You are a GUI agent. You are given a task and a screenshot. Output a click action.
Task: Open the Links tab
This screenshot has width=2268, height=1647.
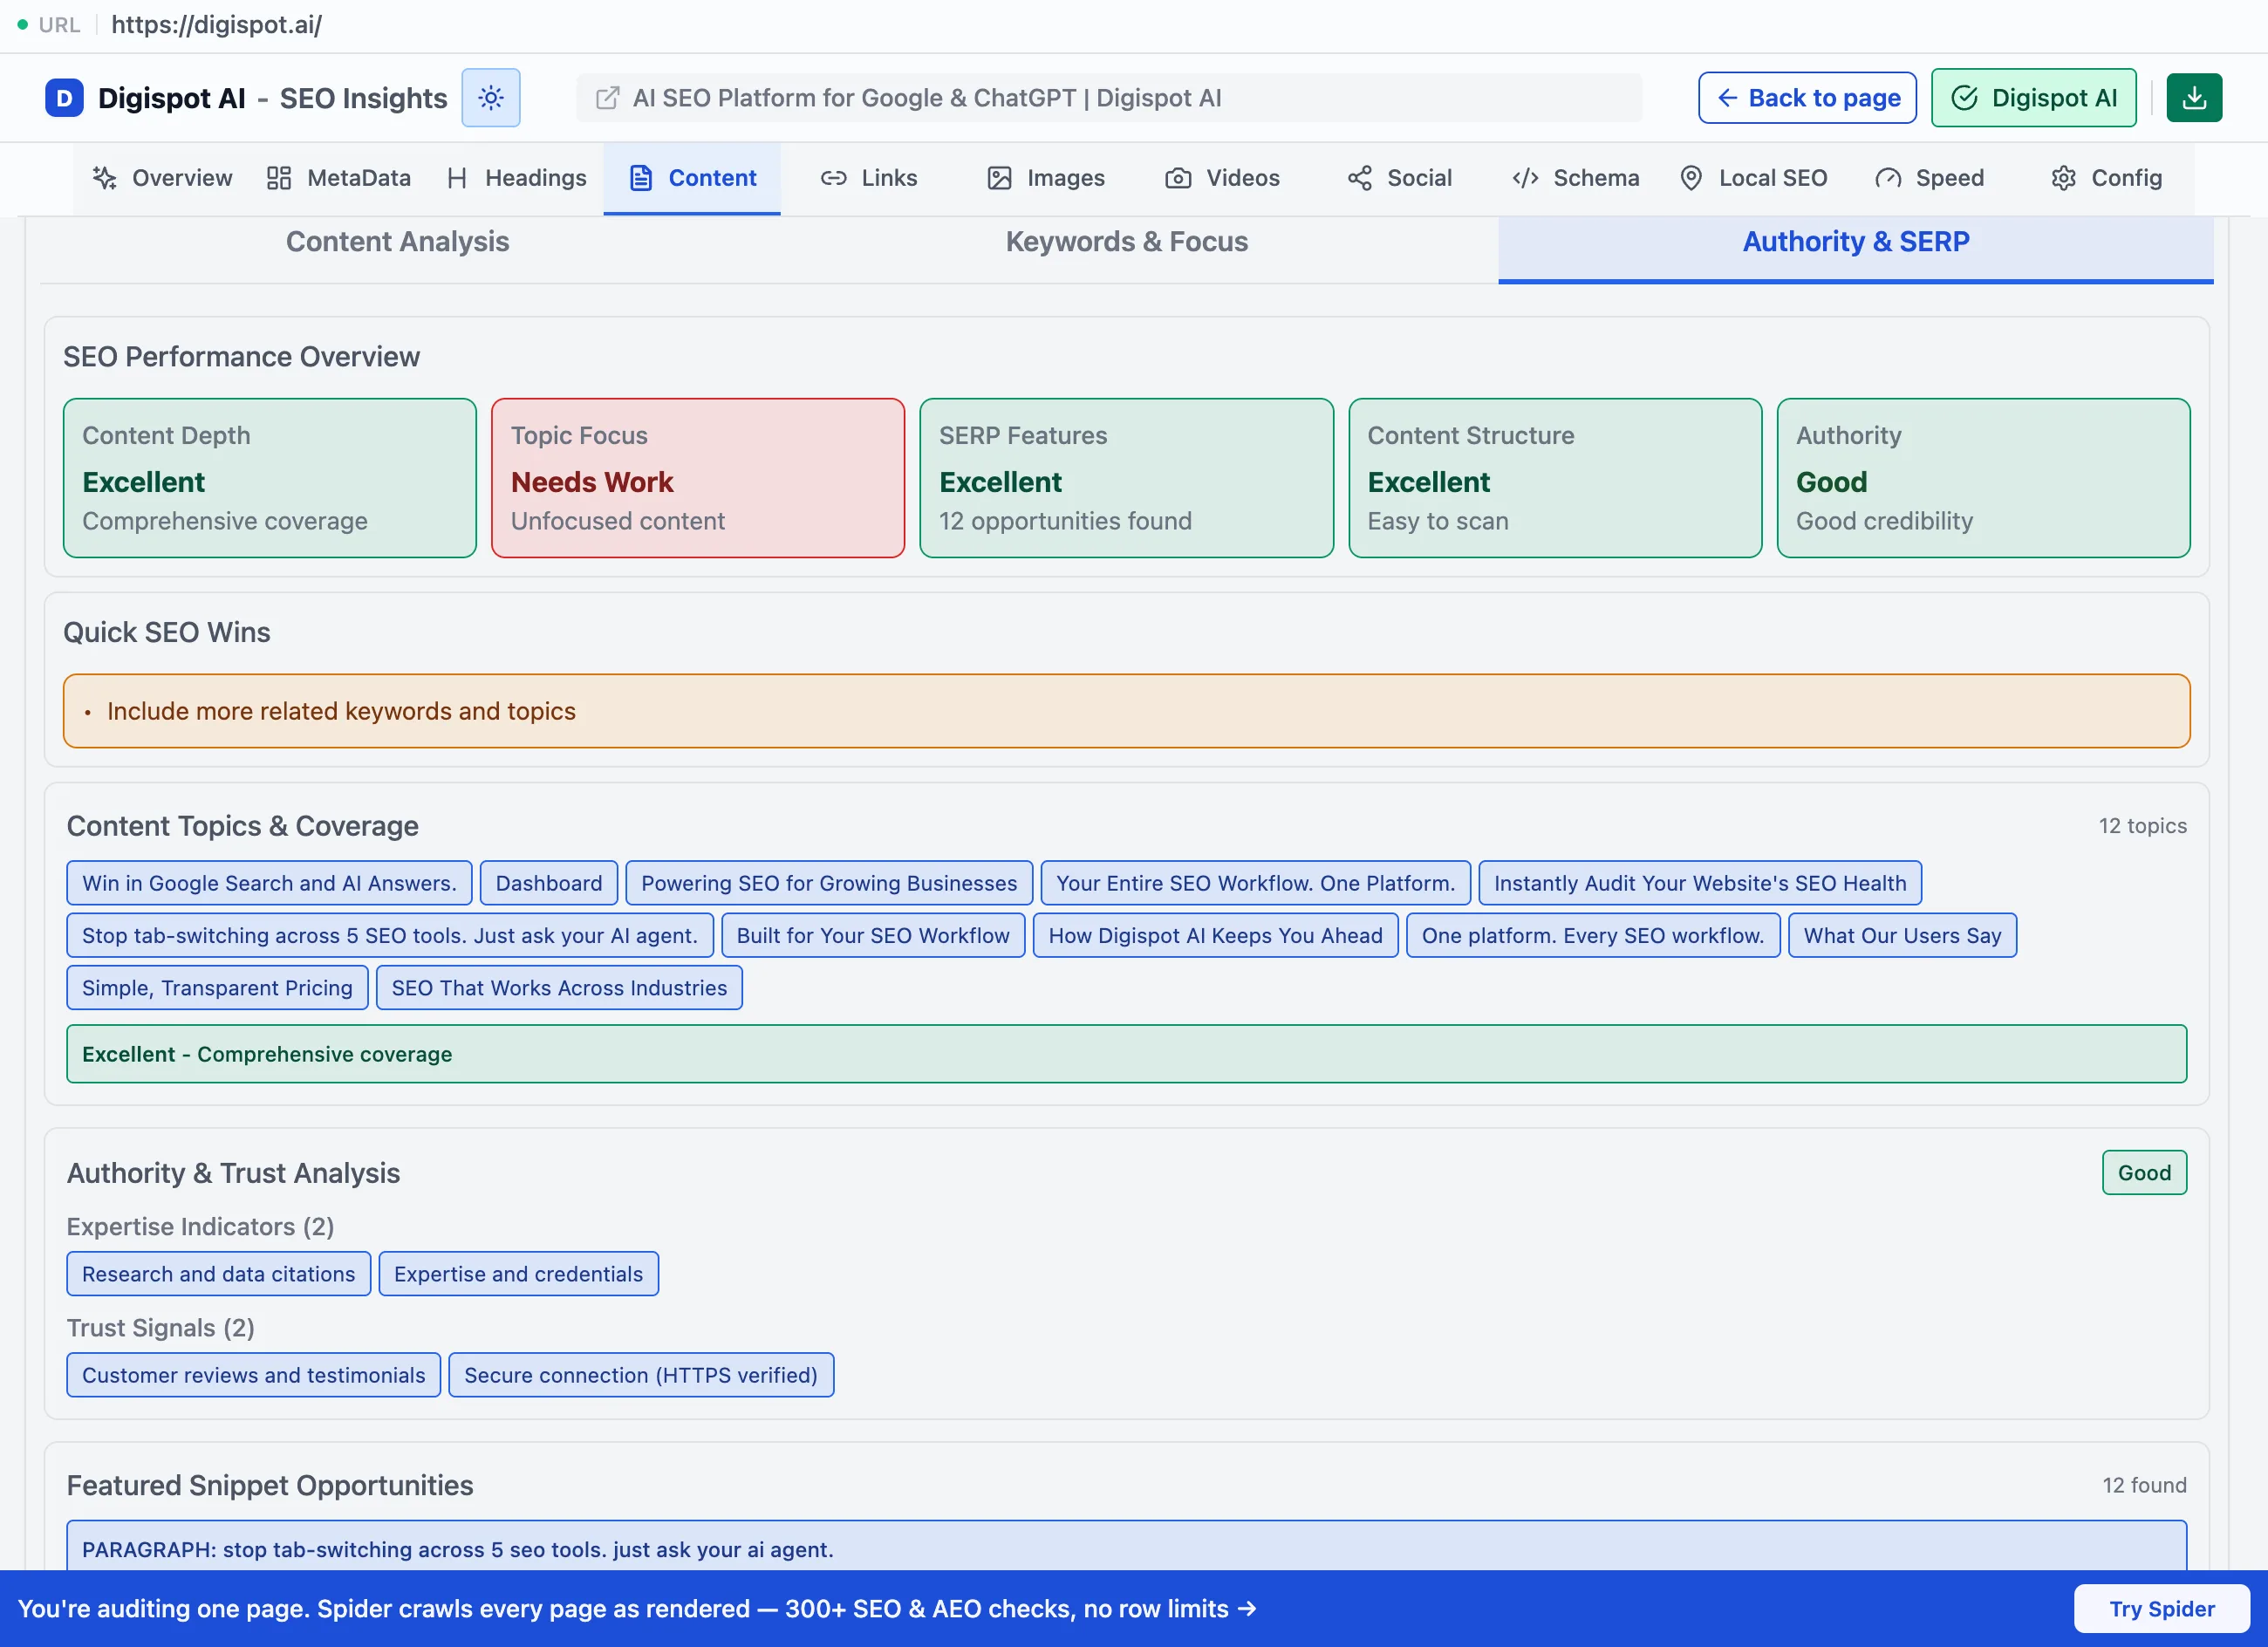tap(869, 178)
